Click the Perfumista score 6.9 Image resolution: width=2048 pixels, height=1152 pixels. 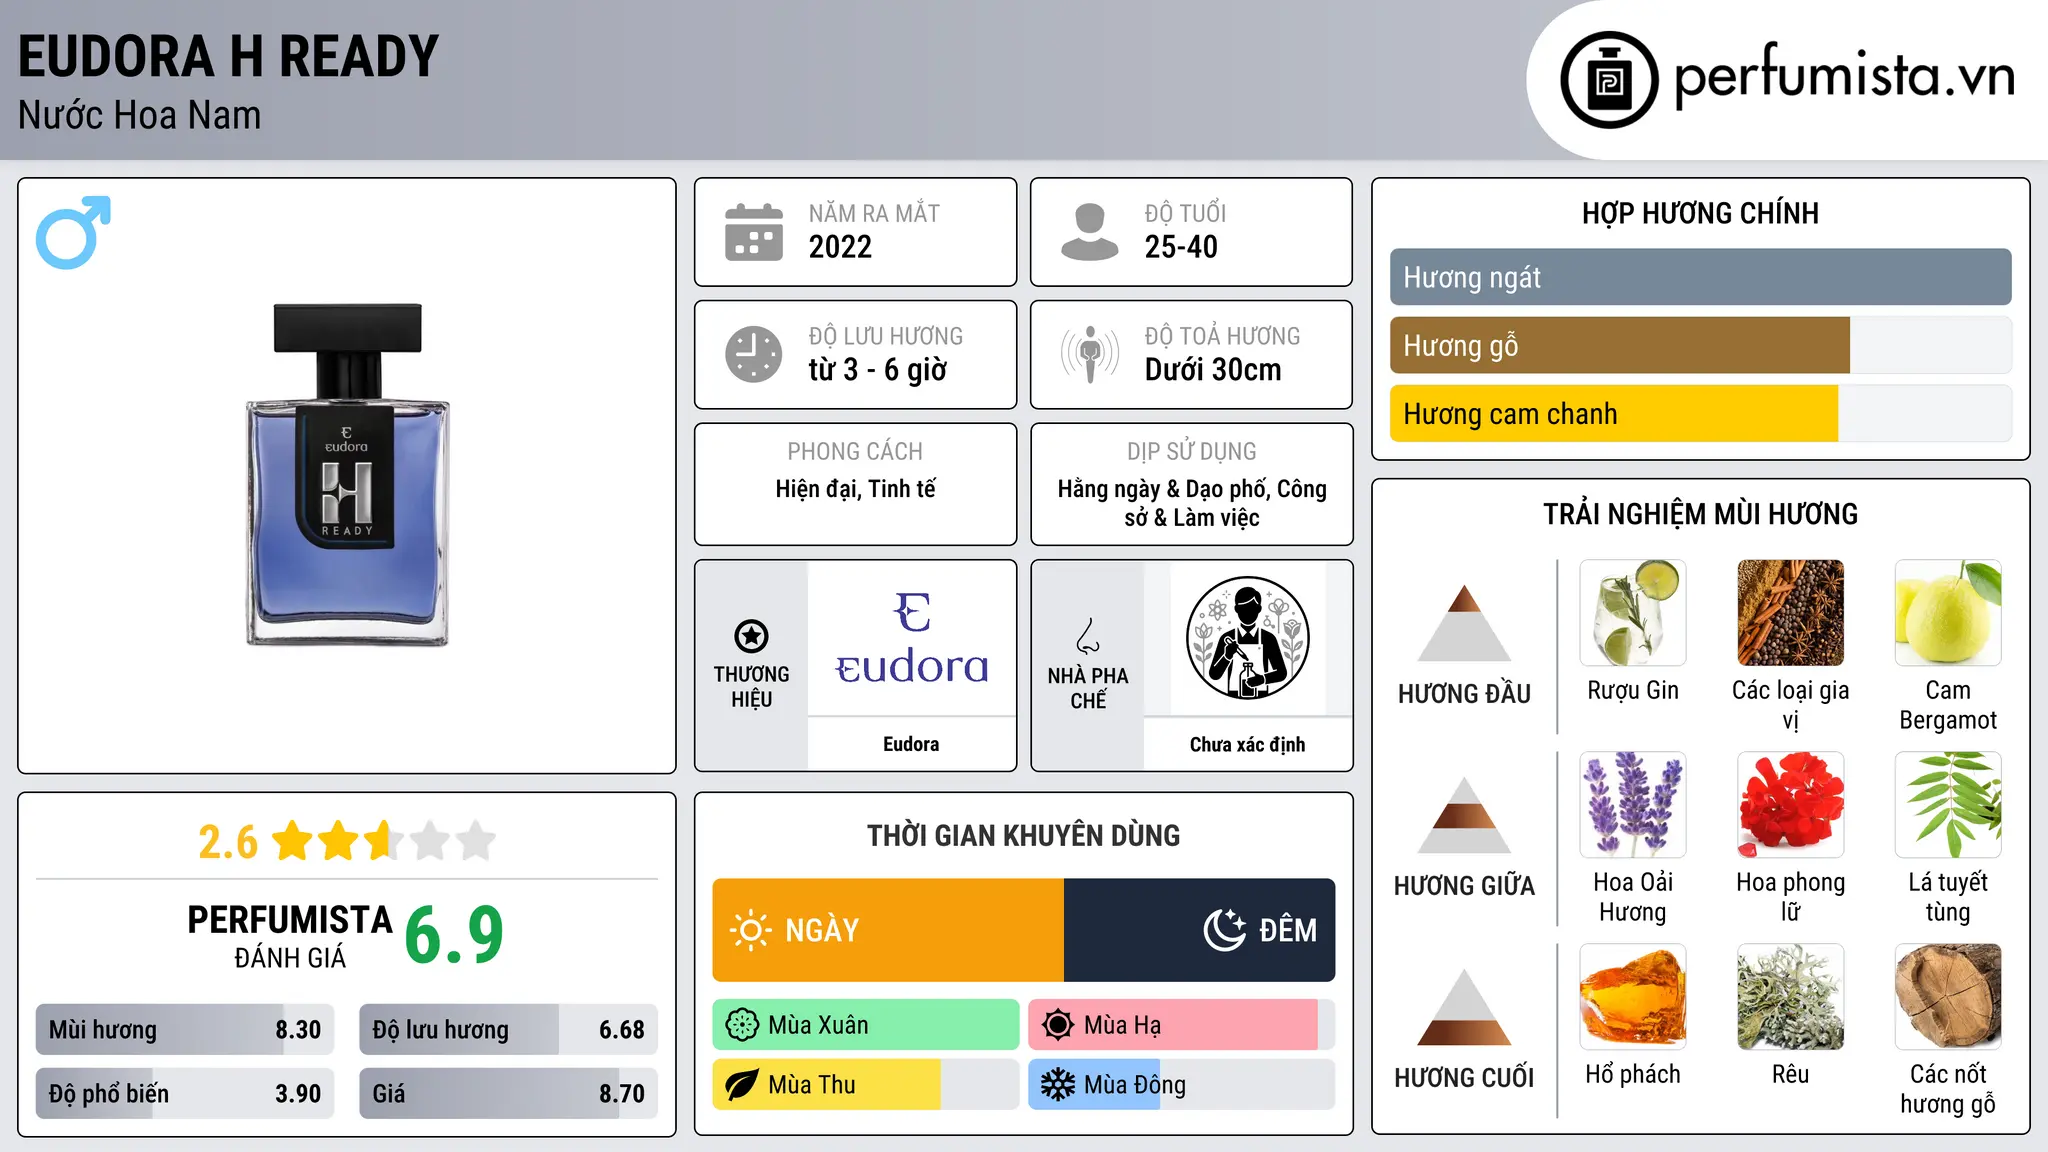pyautogui.click(x=454, y=935)
